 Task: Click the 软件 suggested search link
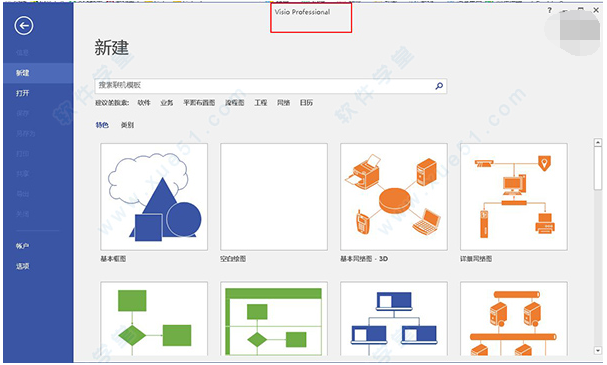click(x=144, y=103)
